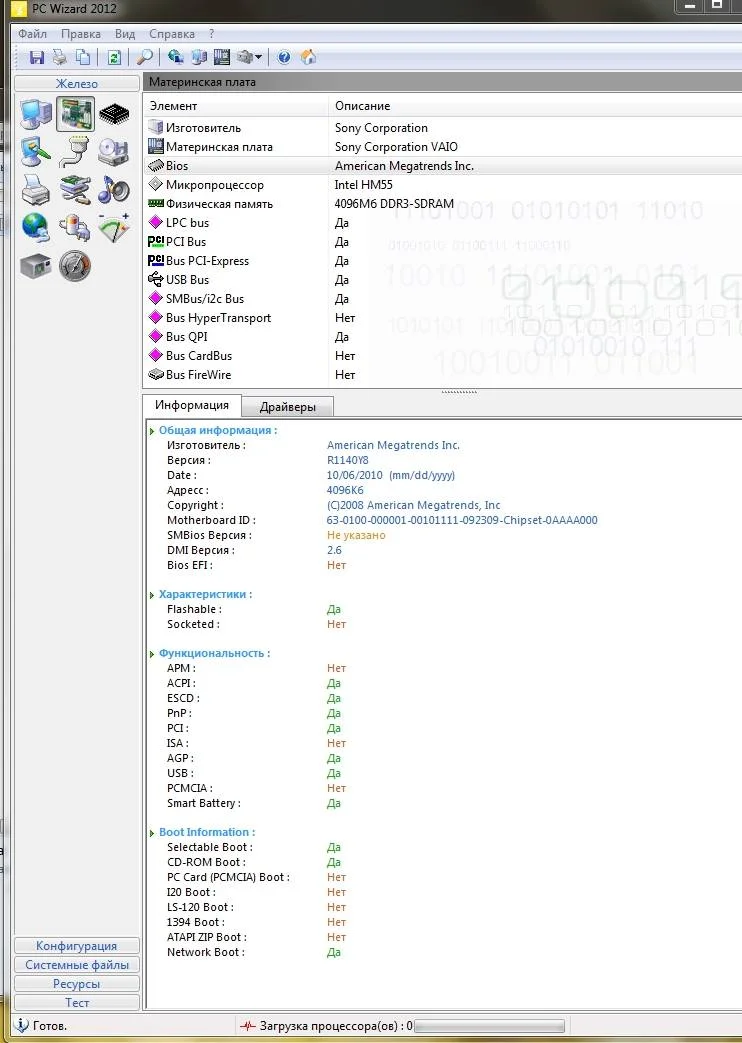Click the Print toolbar icon
Screen dimensions: 742x1043
pos(60,57)
